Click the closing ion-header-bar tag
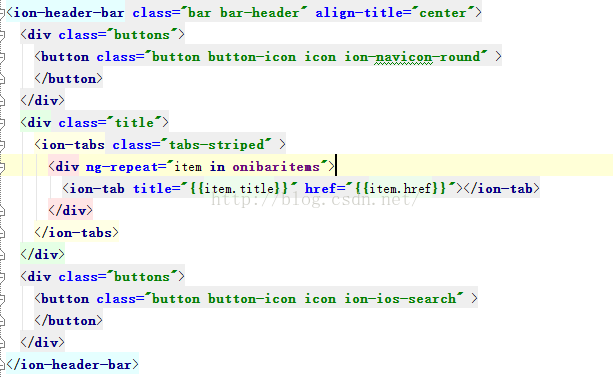The image size is (613, 377). [72, 365]
